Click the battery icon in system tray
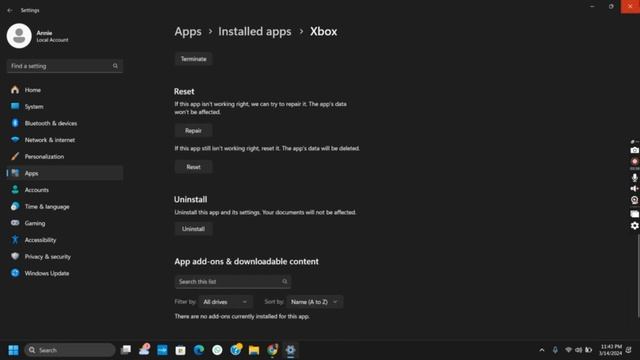This screenshot has height=360, width=640. tap(589, 350)
